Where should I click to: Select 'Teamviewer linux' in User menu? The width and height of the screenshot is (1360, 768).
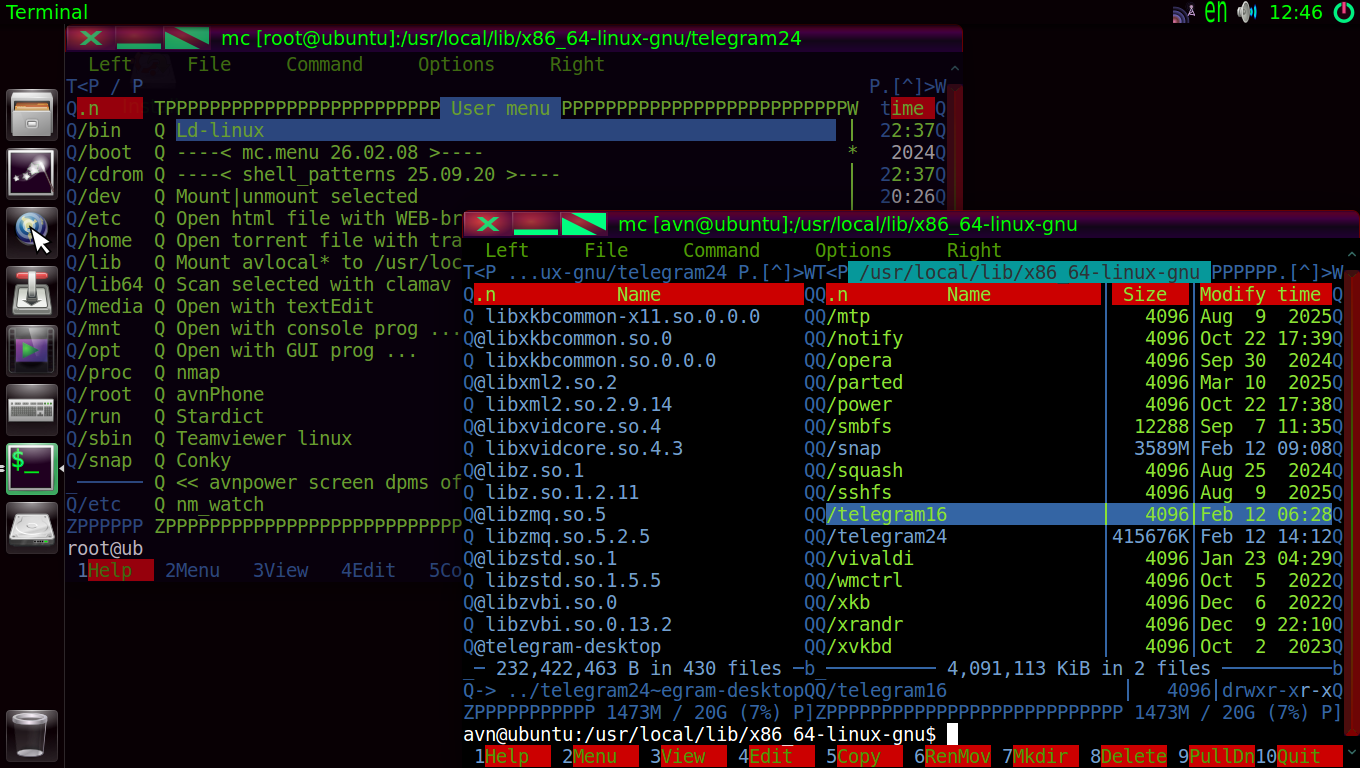point(264,438)
